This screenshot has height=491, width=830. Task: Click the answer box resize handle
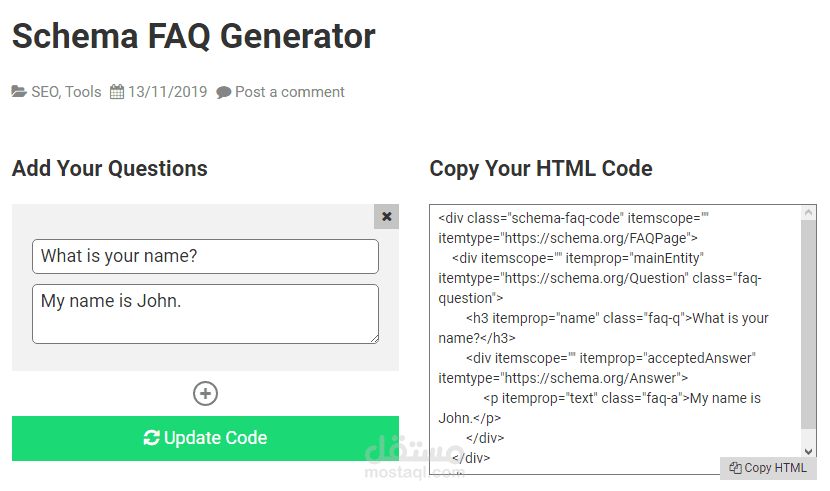click(x=374, y=339)
